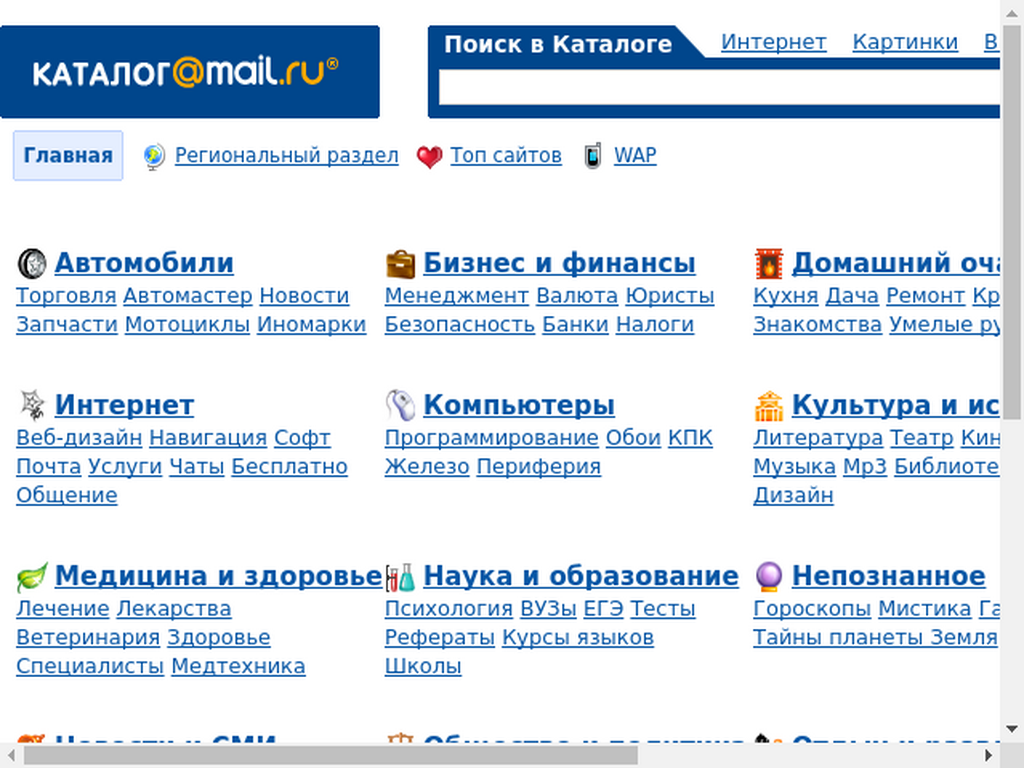
Task: Click the Железо link
Action: tap(427, 467)
